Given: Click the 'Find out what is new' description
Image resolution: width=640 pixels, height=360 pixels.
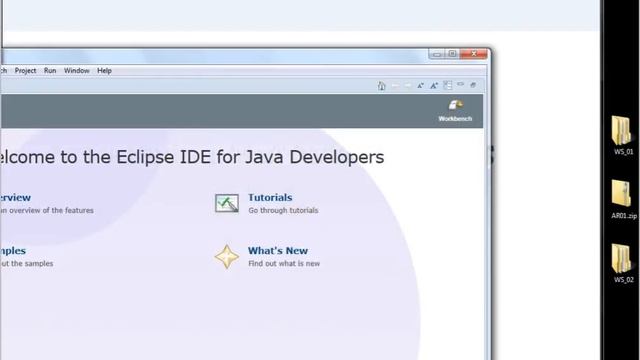Looking at the screenshot, I should tap(284, 264).
